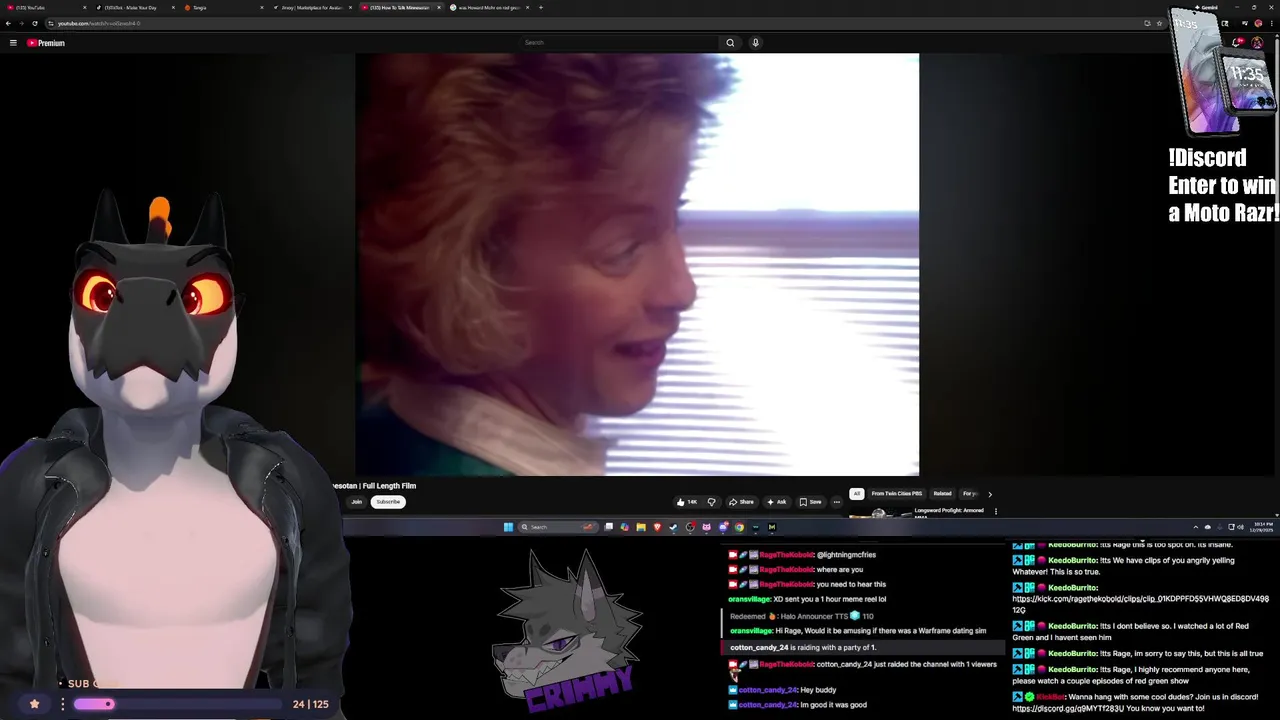The width and height of the screenshot is (1280, 720).
Task: Open the Longsword Profight suggested video thumbnail
Action: click(x=879, y=513)
